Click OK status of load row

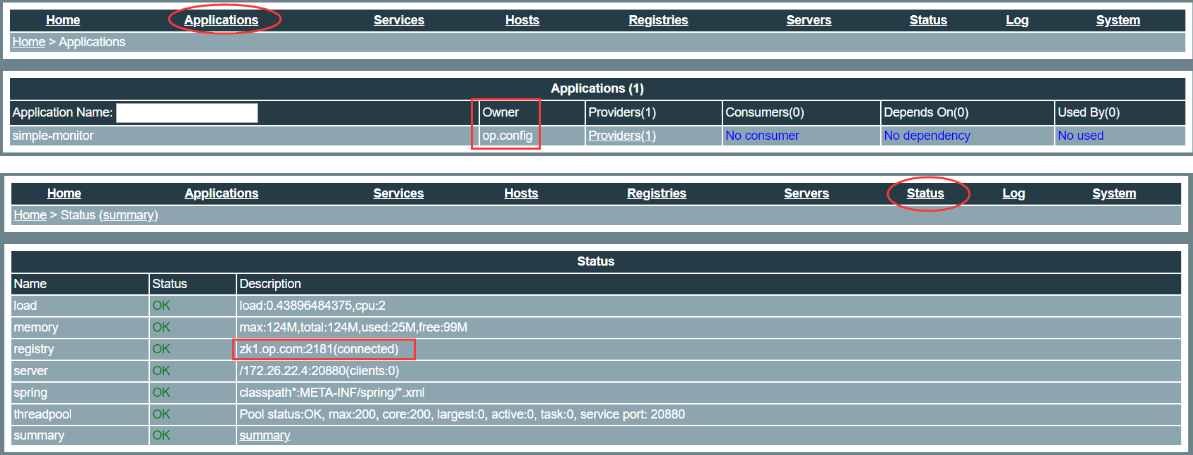tap(161, 305)
